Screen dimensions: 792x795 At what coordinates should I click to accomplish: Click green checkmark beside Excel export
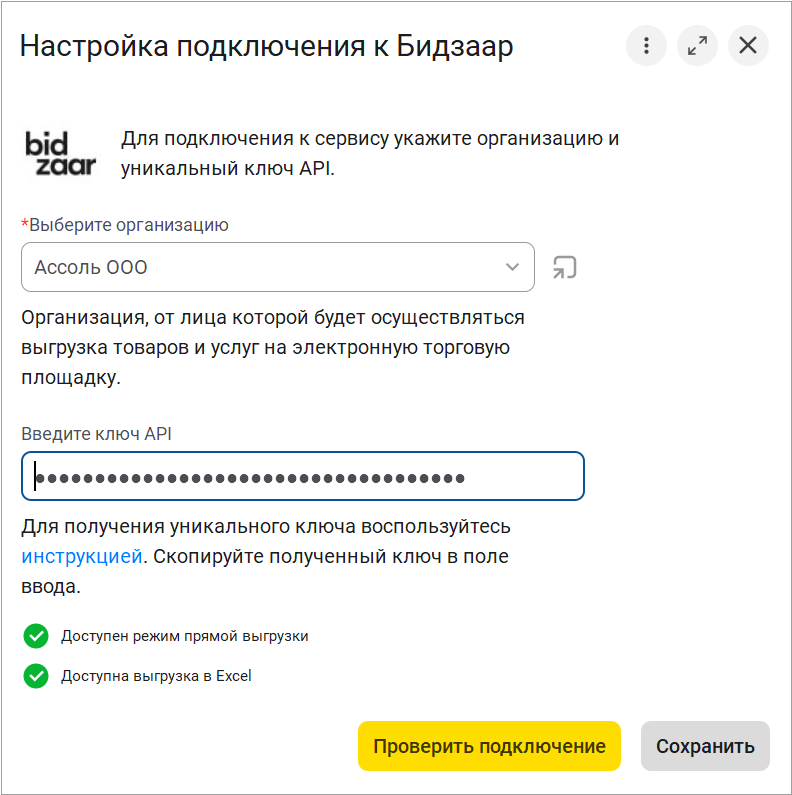click(x=36, y=676)
